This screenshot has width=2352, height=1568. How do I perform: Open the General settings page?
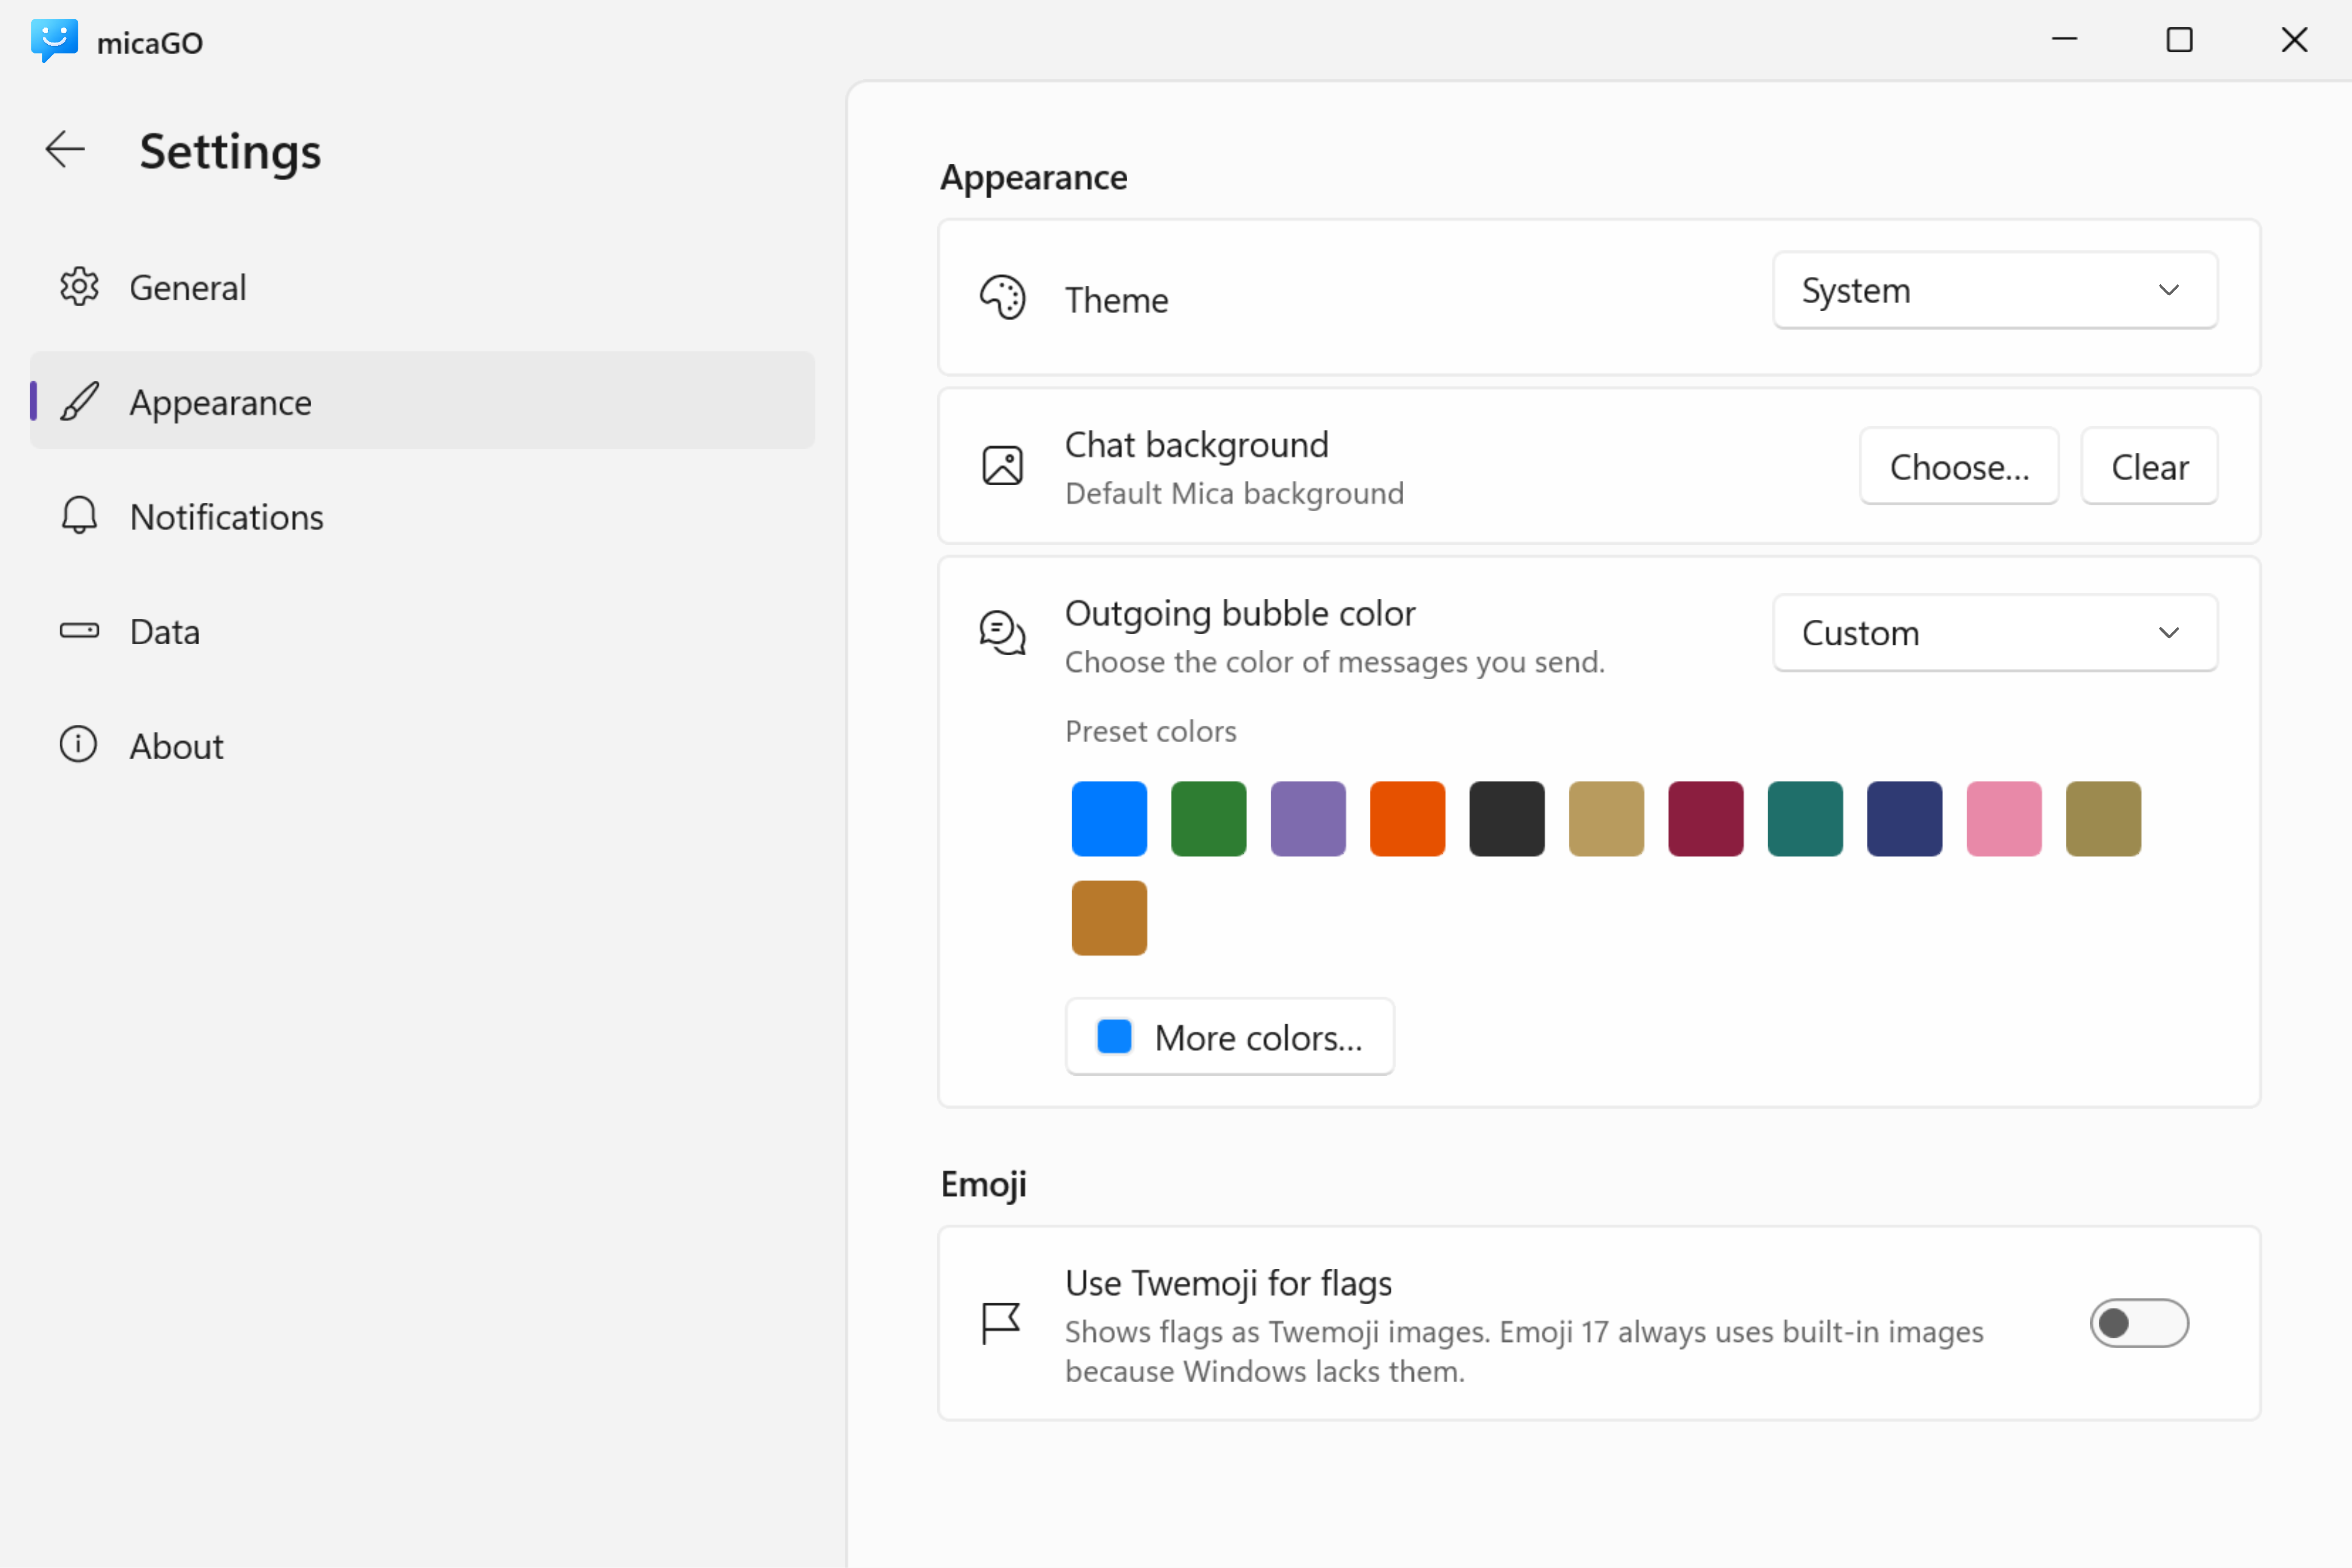[422, 287]
